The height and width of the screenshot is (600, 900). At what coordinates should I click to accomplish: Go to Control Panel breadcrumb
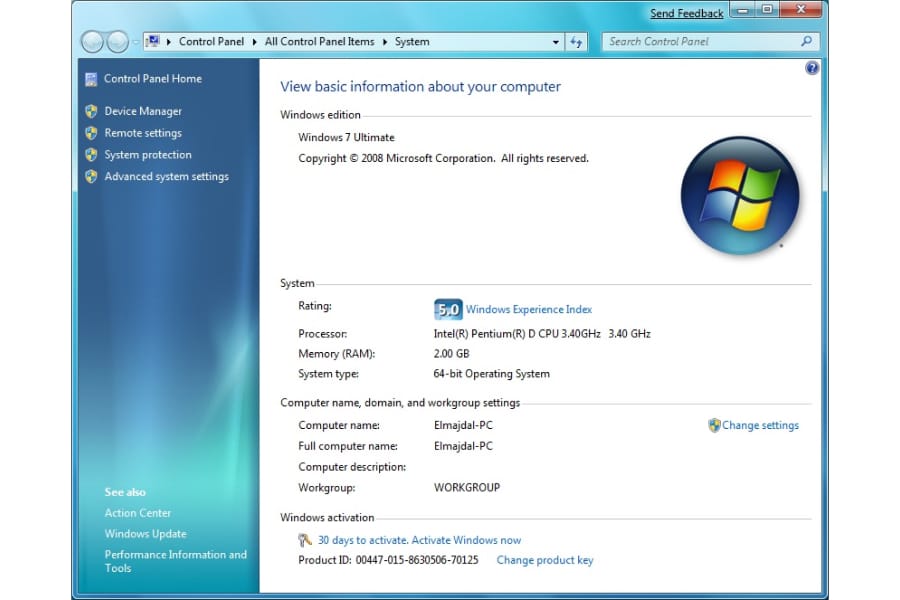tap(211, 42)
